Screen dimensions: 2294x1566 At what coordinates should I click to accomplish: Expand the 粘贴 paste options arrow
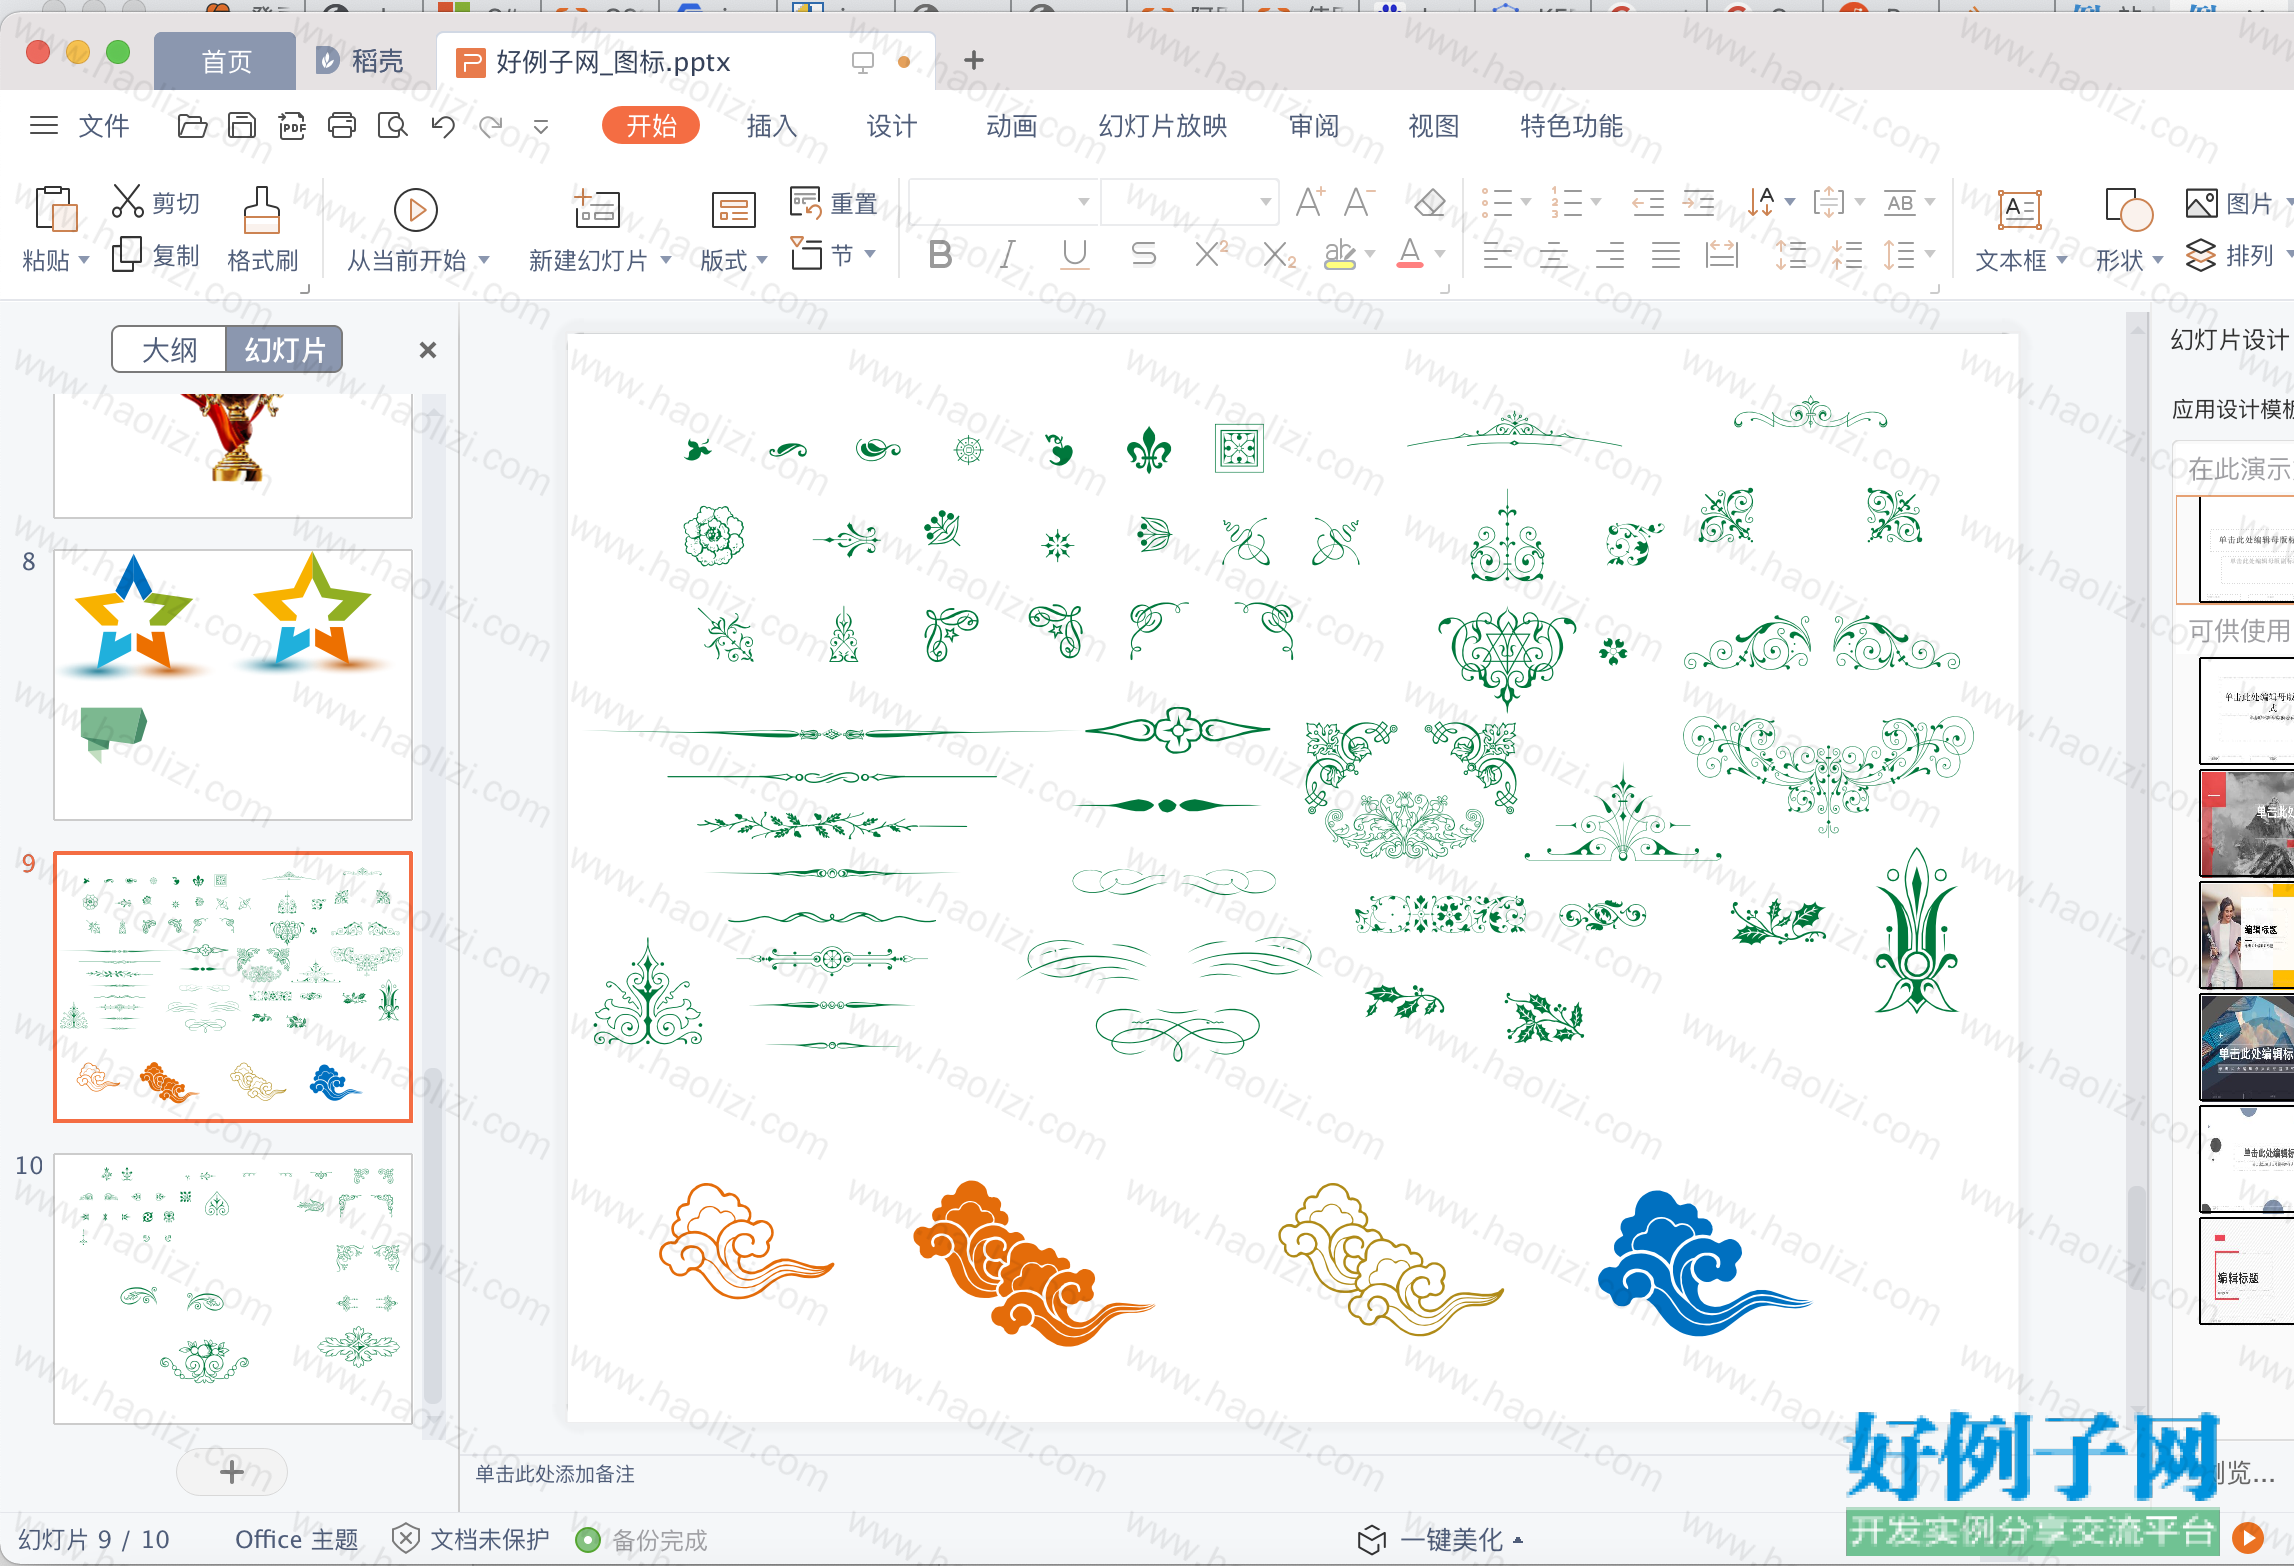pos(84,260)
